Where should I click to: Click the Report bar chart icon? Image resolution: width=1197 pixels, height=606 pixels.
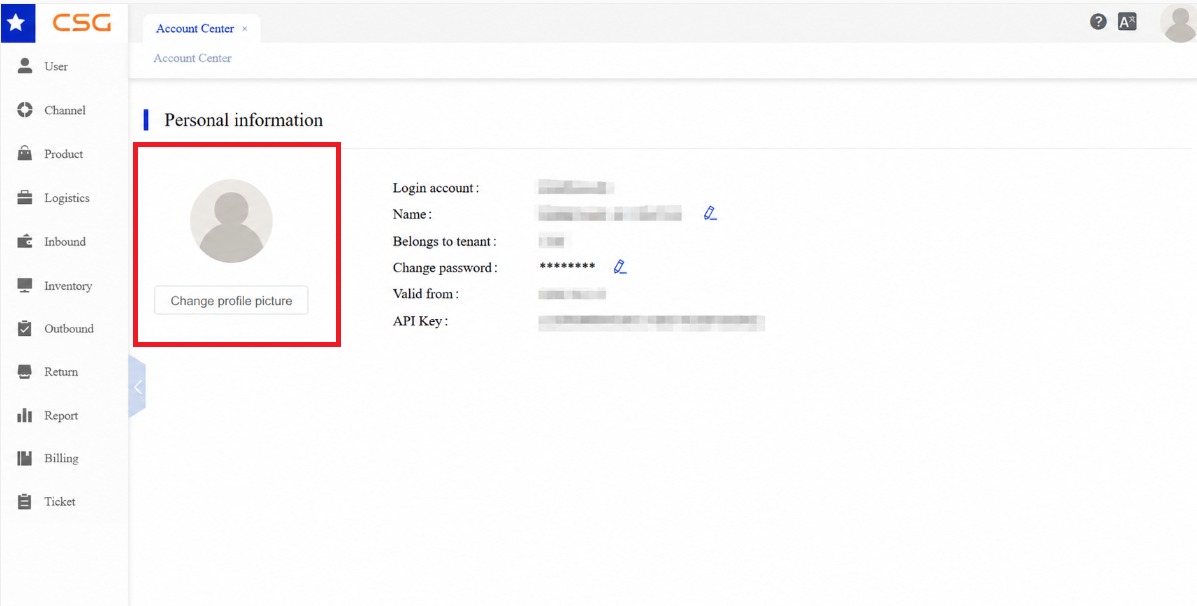coord(24,415)
